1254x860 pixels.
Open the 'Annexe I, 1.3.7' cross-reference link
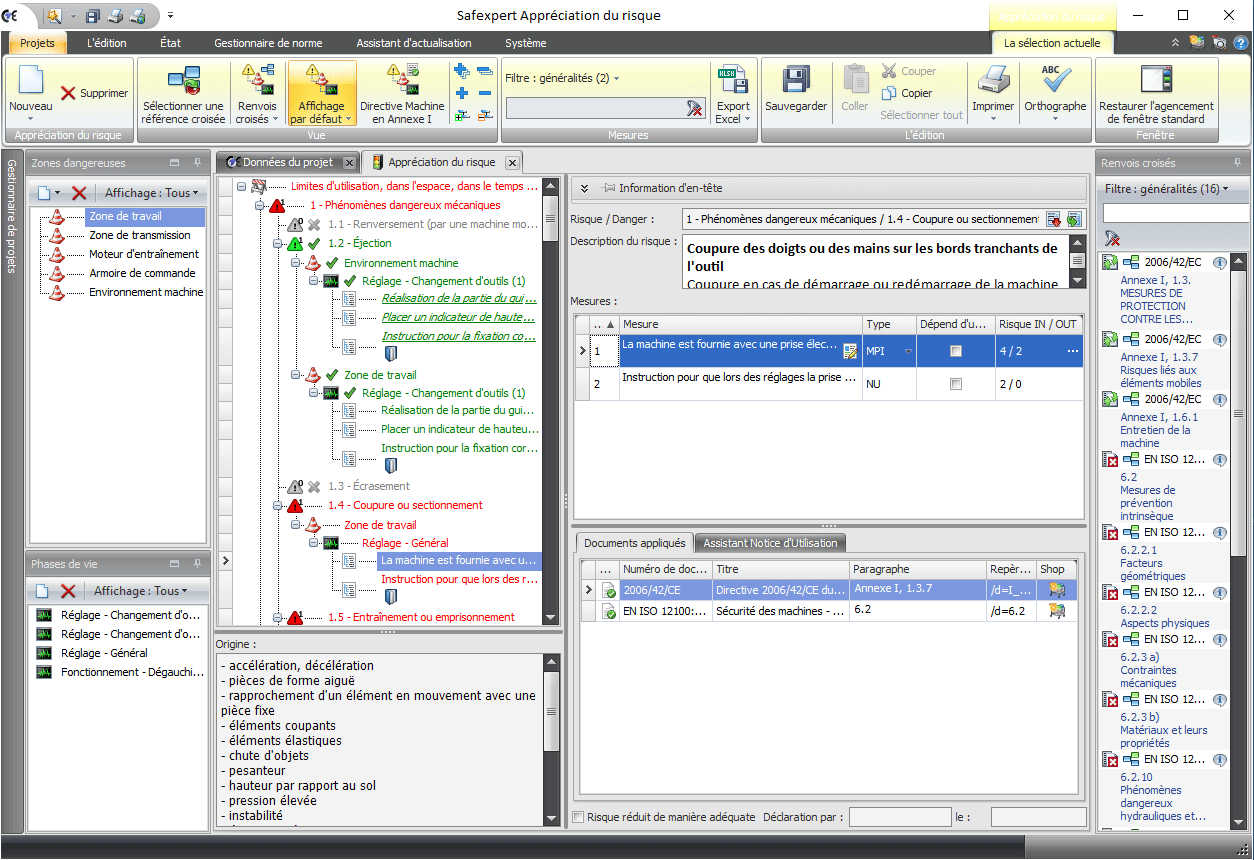click(x=1158, y=357)
